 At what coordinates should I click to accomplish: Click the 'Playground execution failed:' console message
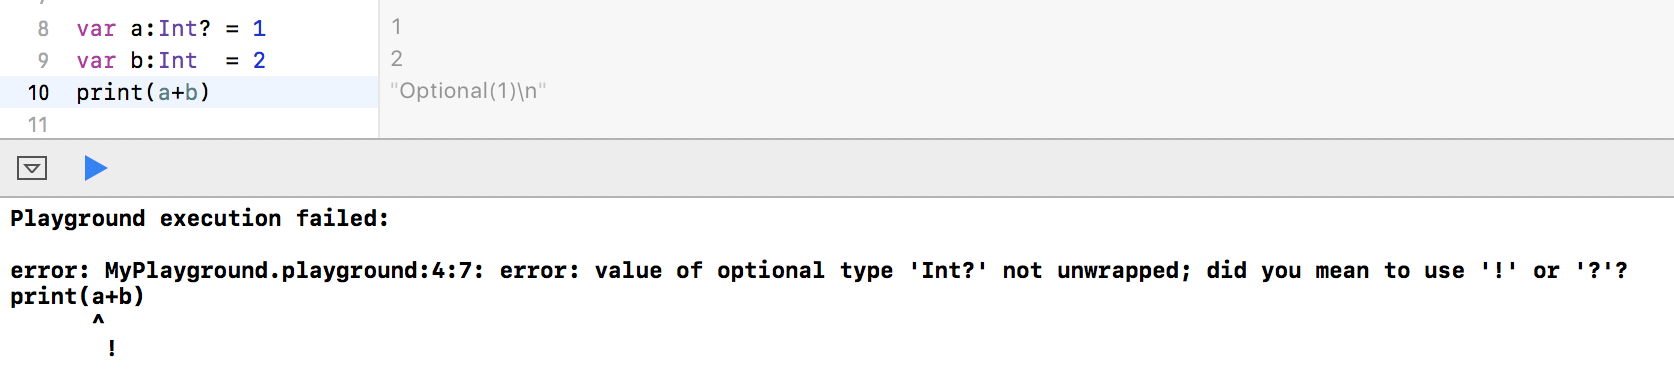click(x=199, y=219)
